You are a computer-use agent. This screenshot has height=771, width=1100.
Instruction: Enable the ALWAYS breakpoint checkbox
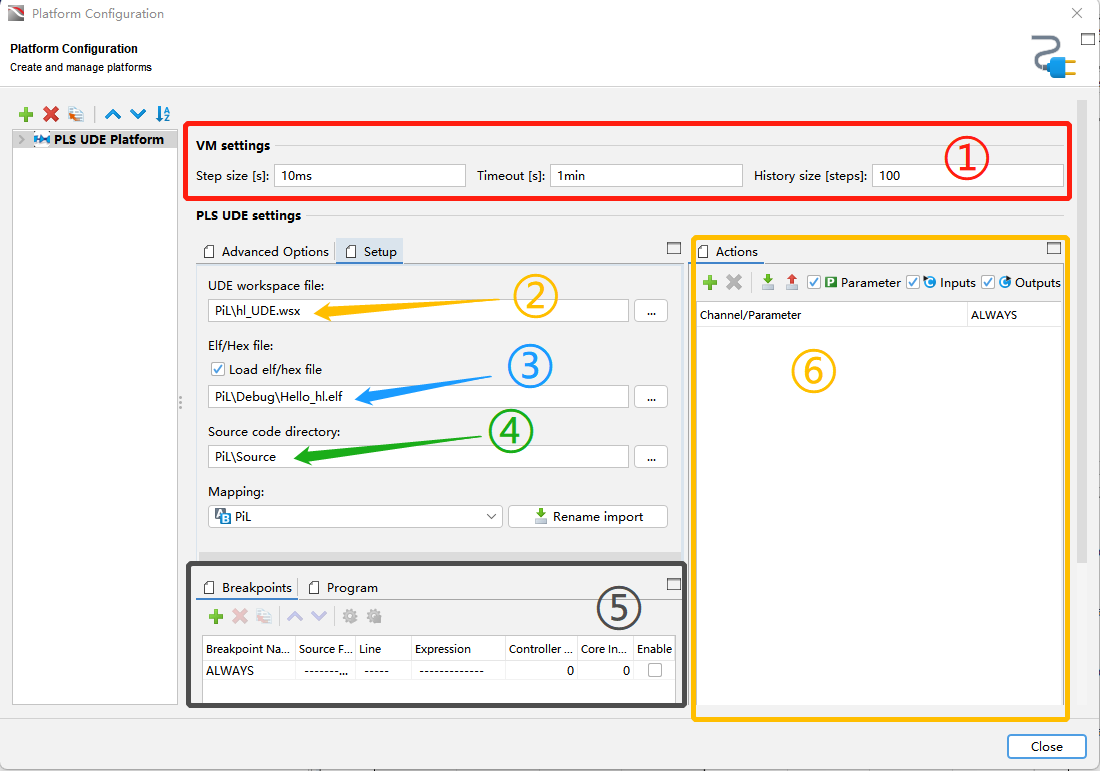click(x=655, y=671)
